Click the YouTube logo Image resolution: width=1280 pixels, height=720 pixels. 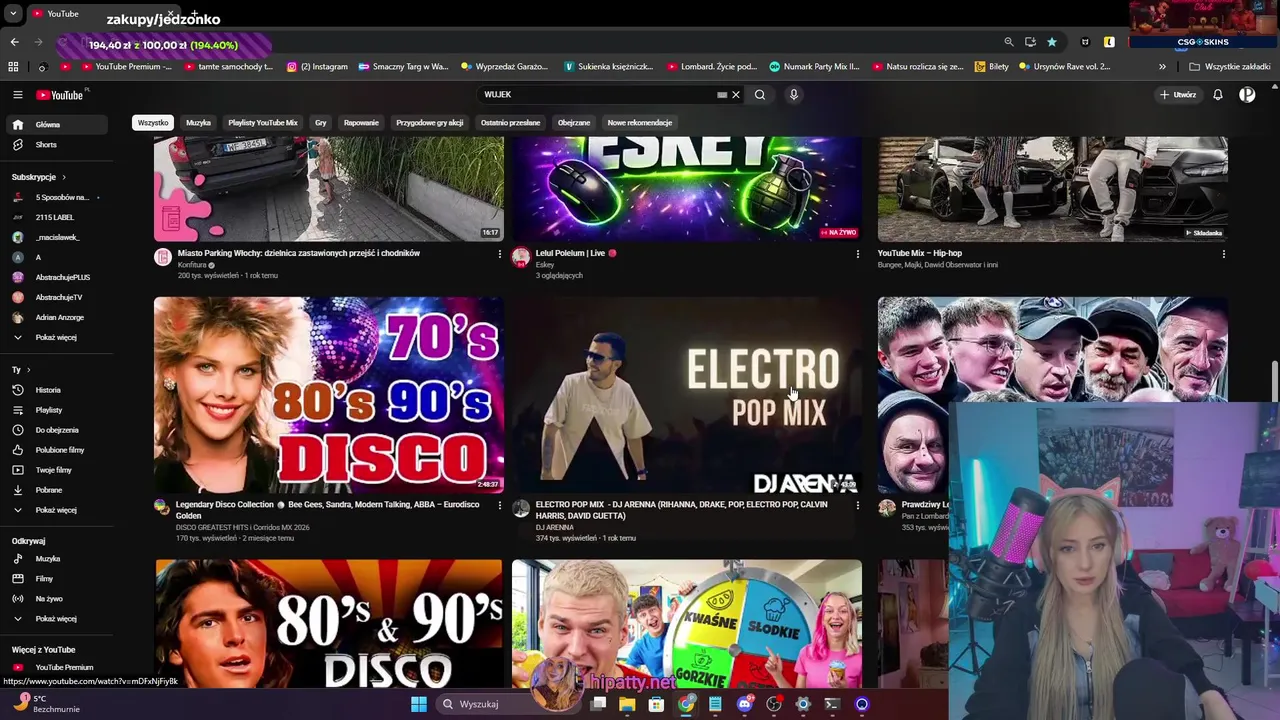pyautogui.click(x=60, y=95)
